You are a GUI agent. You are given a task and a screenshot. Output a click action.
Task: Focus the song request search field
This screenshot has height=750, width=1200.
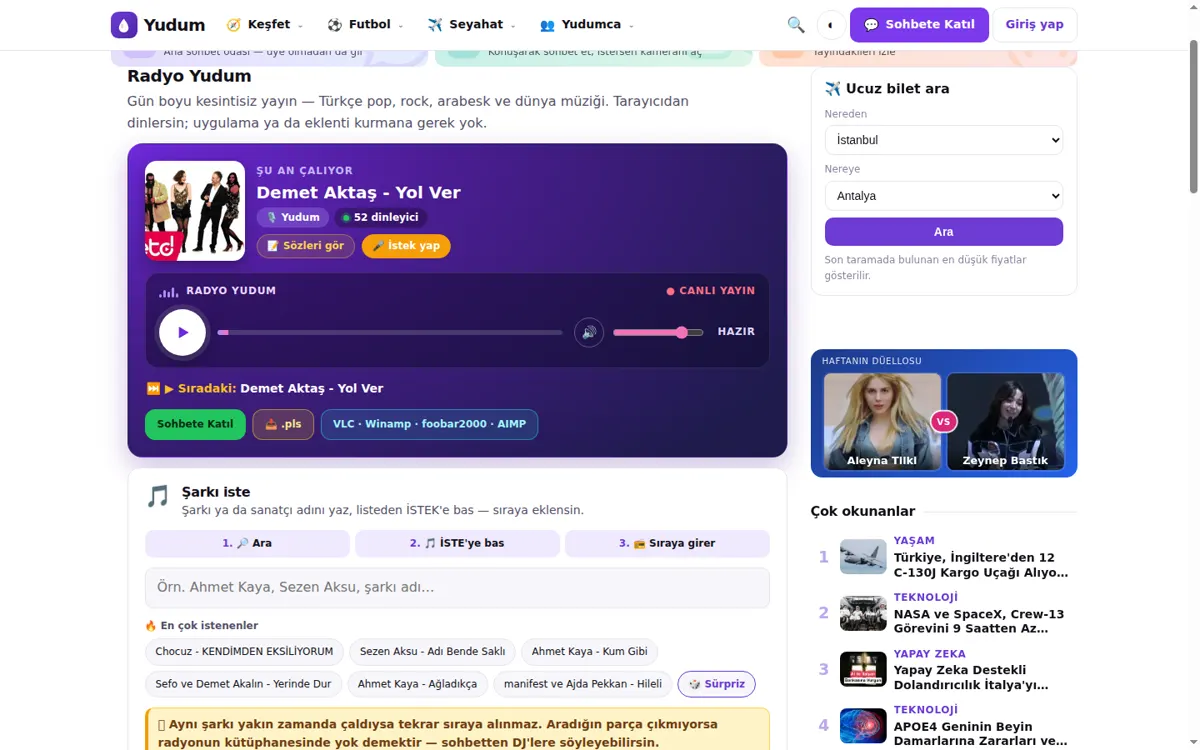pyautogui.click(x=457, y=588)
